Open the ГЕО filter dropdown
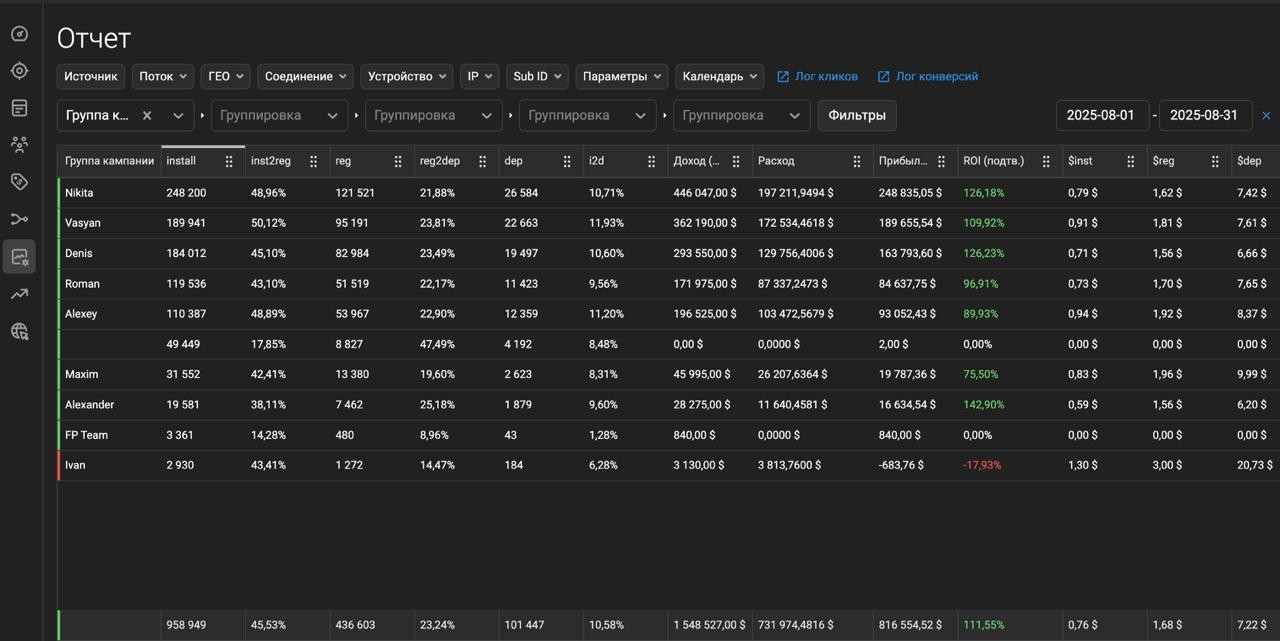1280x641 pixels. pos(225,77)
